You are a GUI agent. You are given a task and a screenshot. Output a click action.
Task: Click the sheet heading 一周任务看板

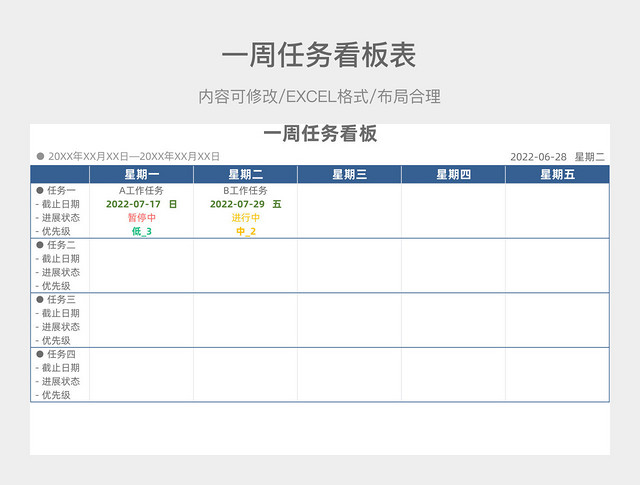coord(320,134)
